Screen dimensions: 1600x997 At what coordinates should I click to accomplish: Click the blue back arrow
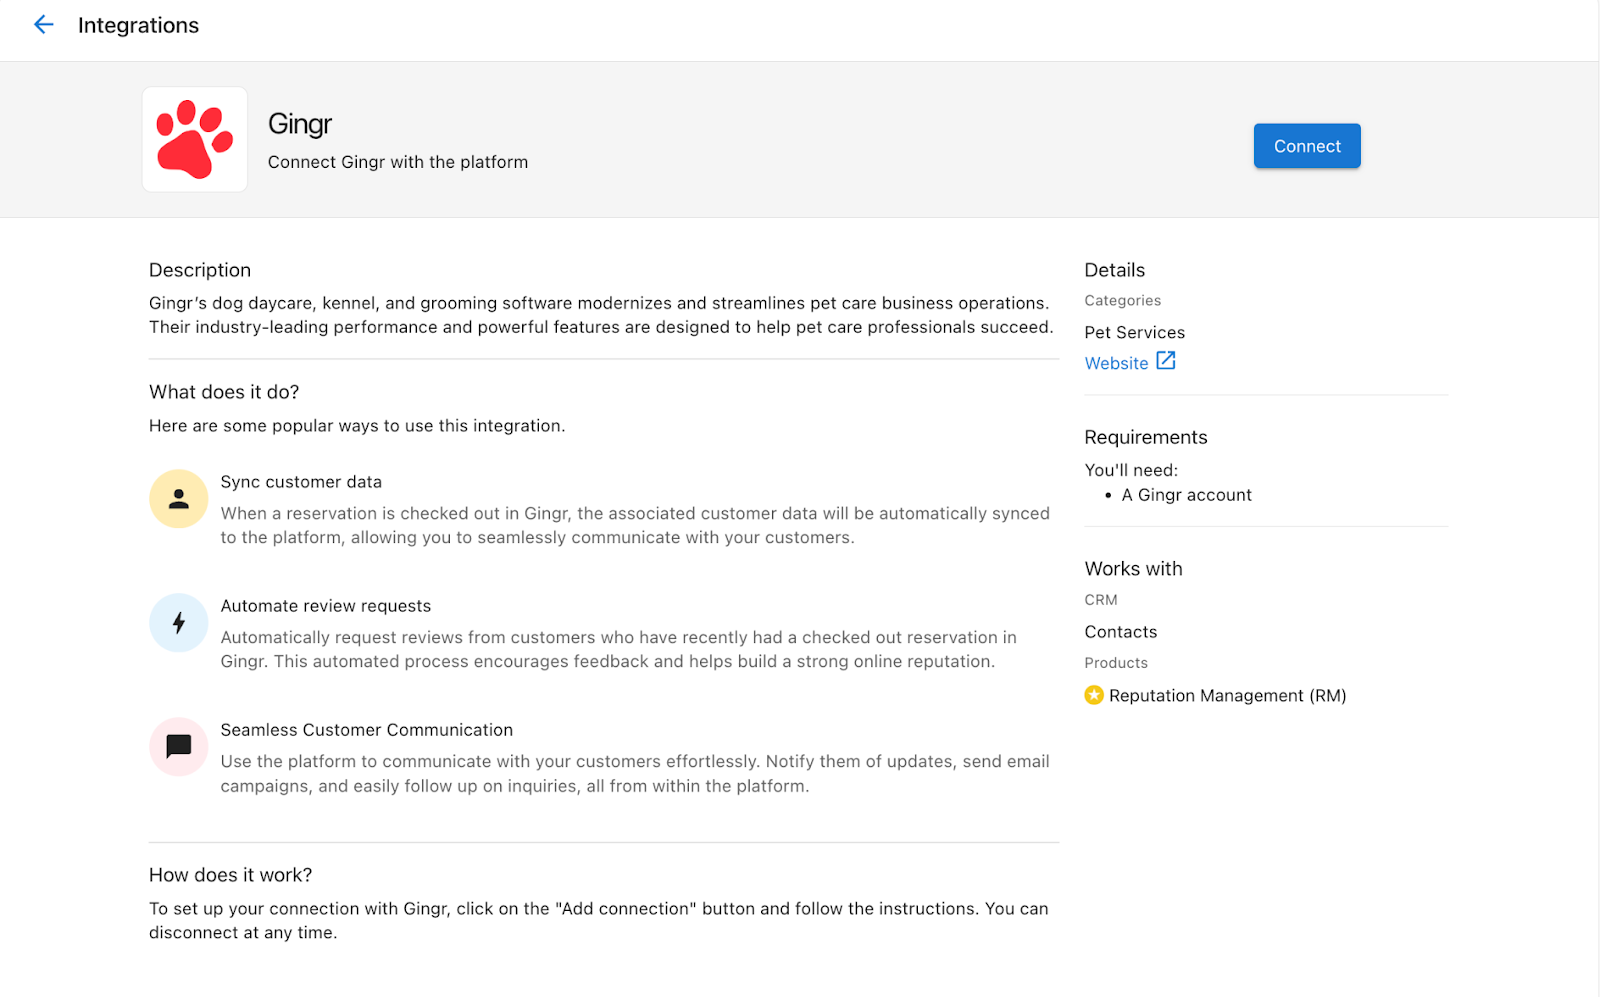43,24
